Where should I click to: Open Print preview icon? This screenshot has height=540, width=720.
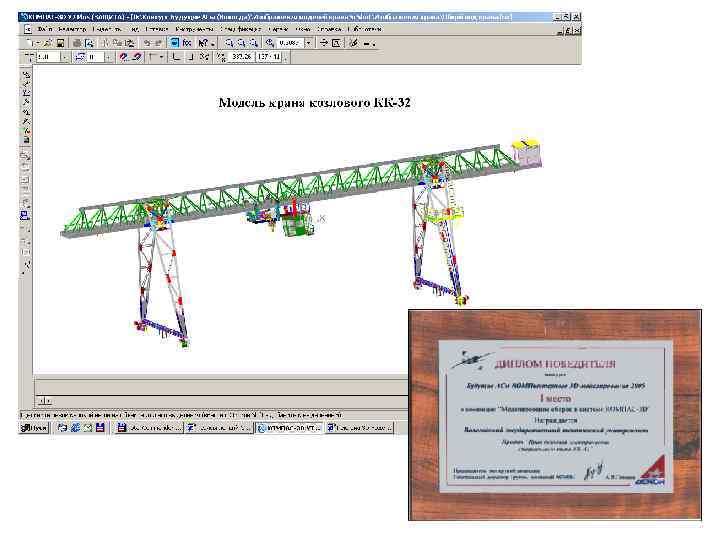tap(89, 43)
